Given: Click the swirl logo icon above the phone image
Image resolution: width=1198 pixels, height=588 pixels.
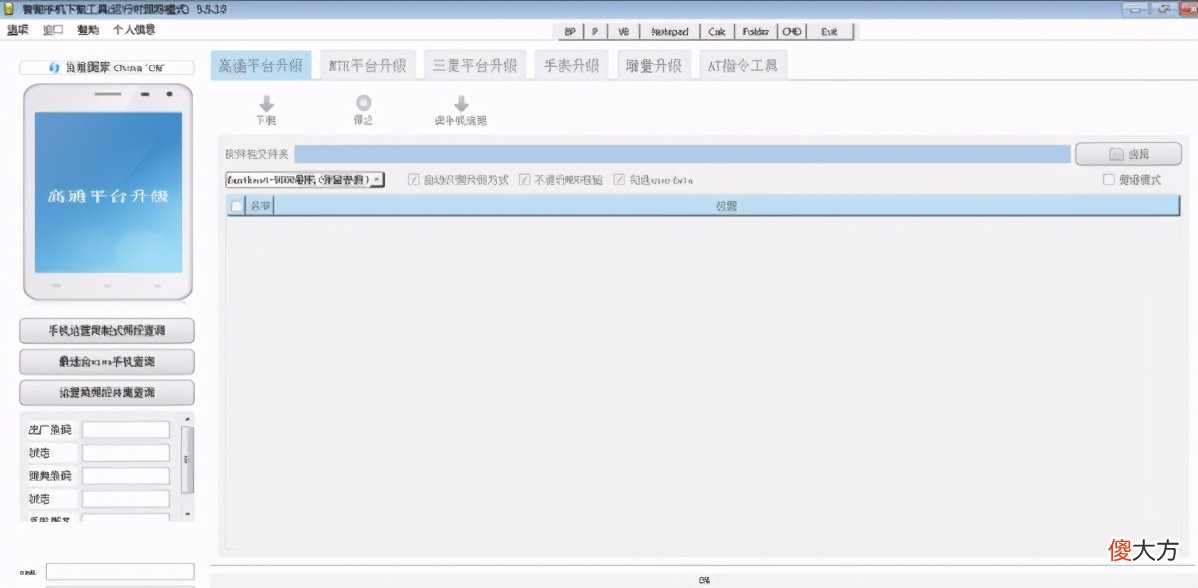Looking at the screenshot, I should (53, 68).
